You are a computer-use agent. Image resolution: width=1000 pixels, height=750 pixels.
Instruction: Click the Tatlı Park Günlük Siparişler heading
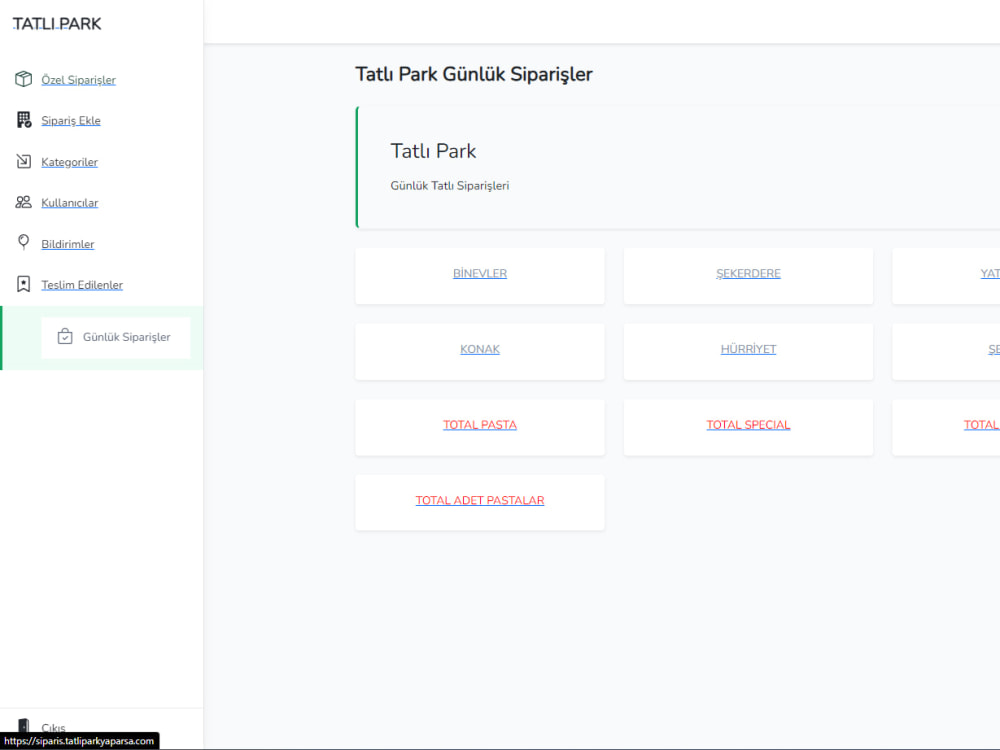click(x=474, y=74)
